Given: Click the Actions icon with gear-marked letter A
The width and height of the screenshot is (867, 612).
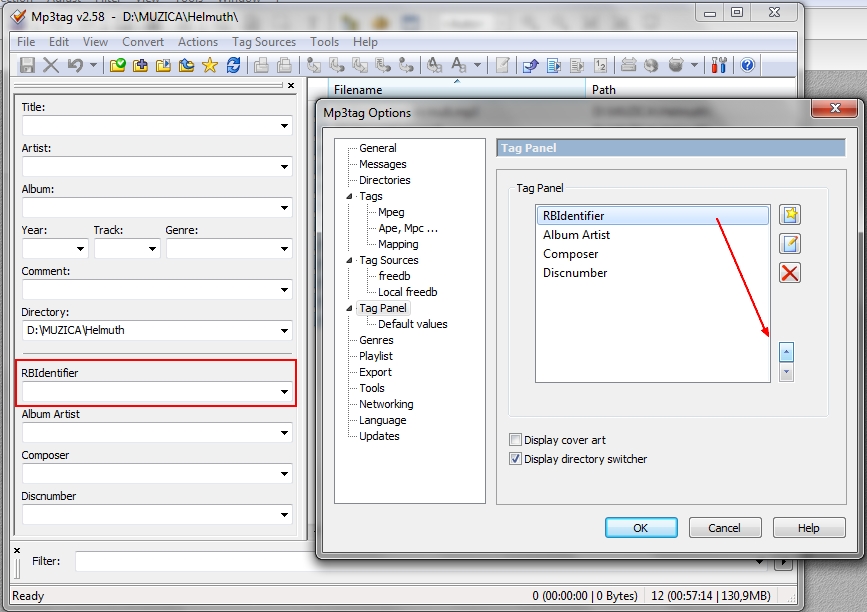Looking at the screenshot, I should (434, 65).
